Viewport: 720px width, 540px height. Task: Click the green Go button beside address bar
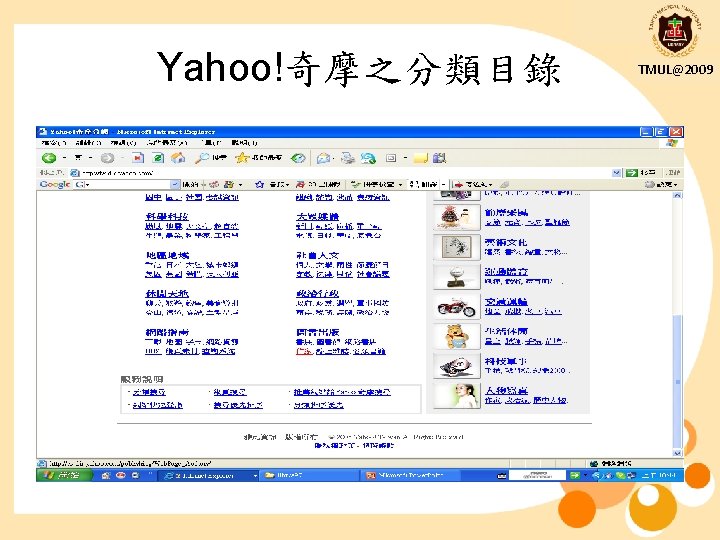coord(632,173)
